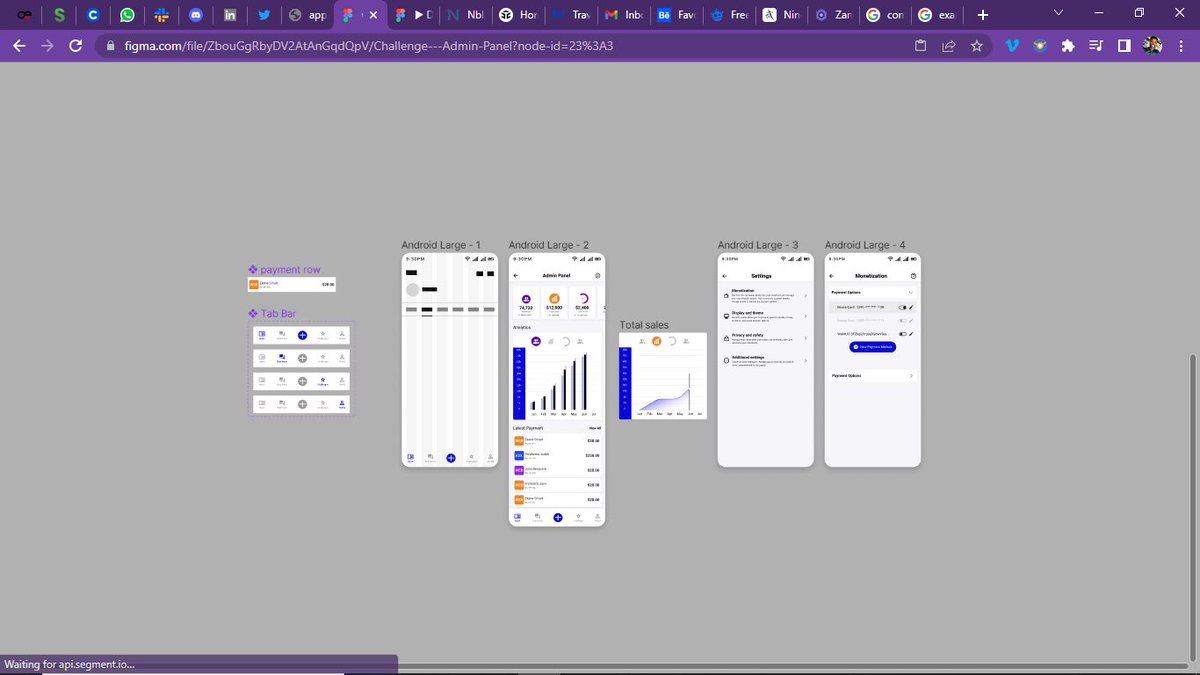Click orange chart icon on $12,800 stat card
Viewport: 1200px width, 675px height.
pos(554,298)
